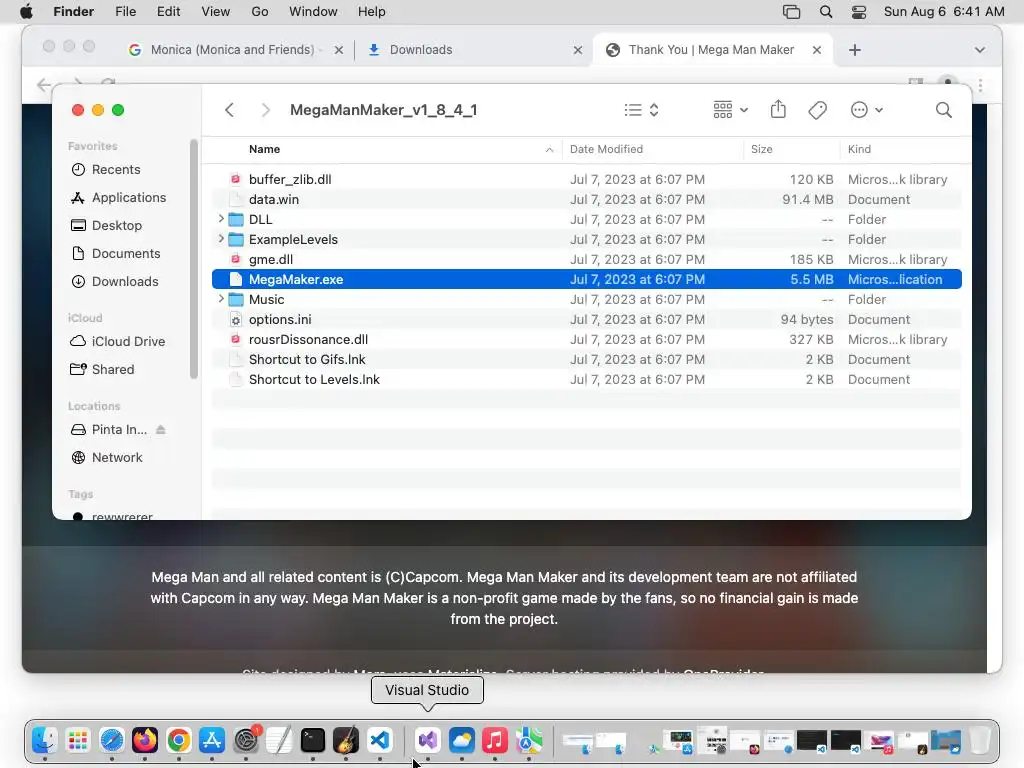Launch Visual Studio Code from the Dock
Viewport: 1024px width, 768px height.
tap(380, 740)
